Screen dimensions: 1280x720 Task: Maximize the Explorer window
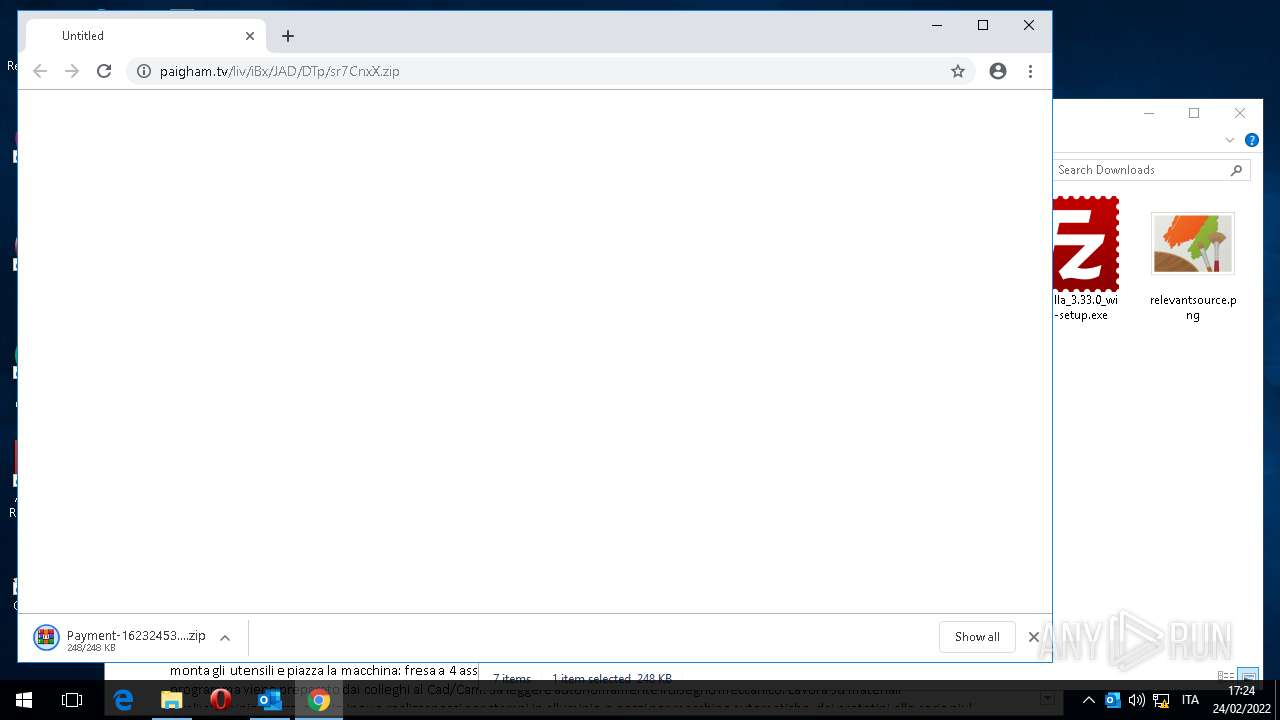click(1193, 113)
